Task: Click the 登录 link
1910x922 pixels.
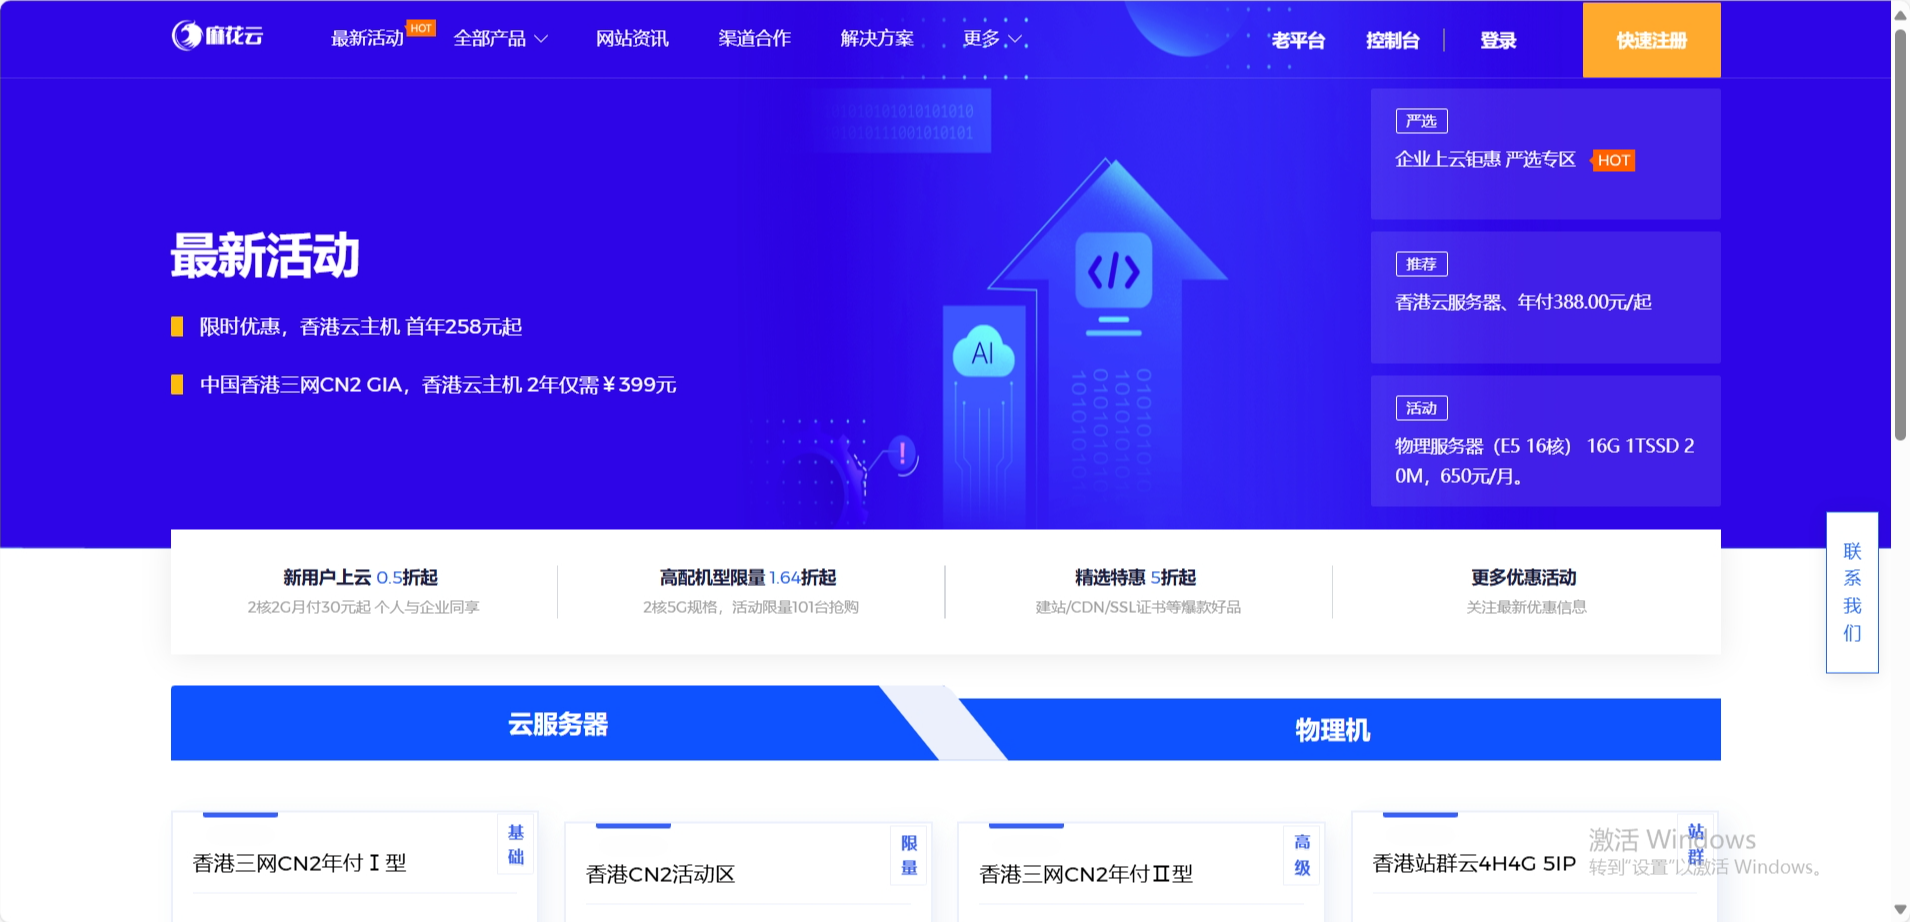Action: click(1497, 40)
